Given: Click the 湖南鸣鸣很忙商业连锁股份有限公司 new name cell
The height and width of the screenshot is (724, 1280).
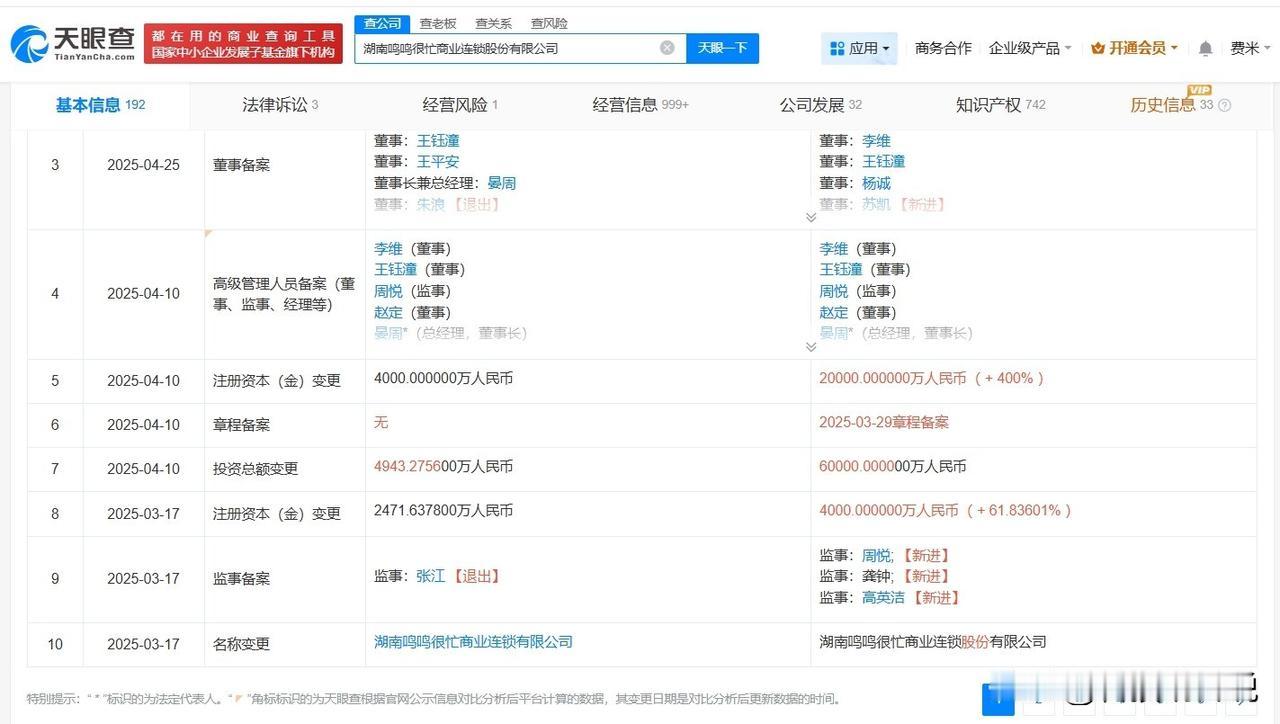Looking at the screenshot, I should 933,642.
